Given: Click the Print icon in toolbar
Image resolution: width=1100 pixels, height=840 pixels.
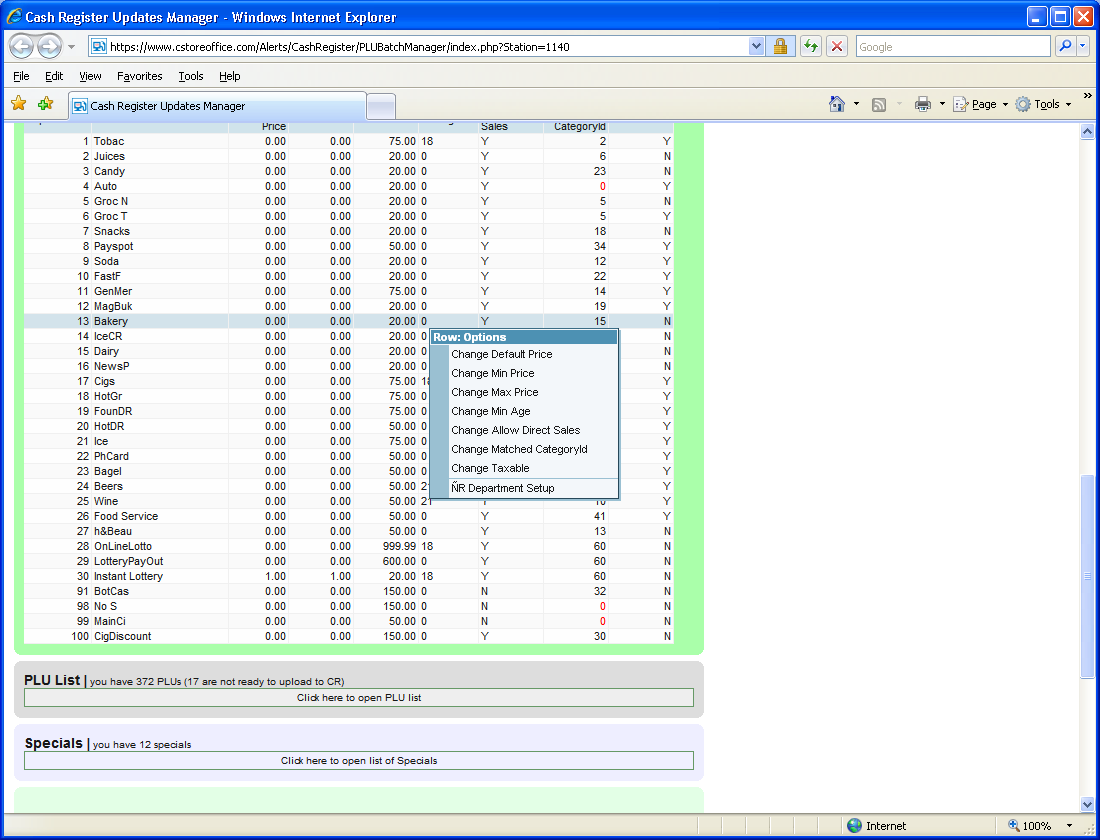Looking at the screenshot, I should (x=923, y=104).
